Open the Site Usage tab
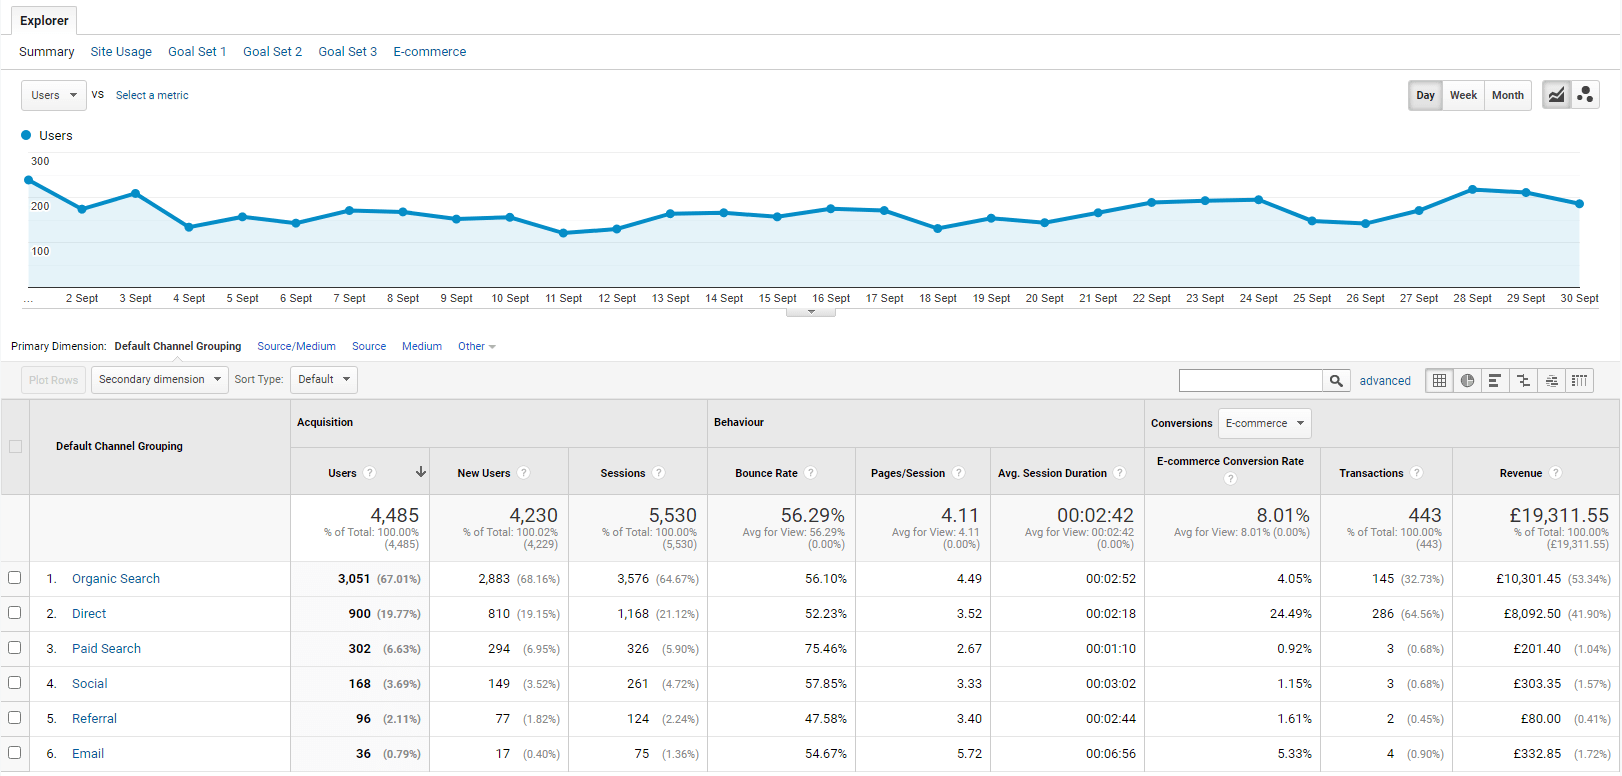The height and width of the screenshot is (776, 1622). point(121,52)
